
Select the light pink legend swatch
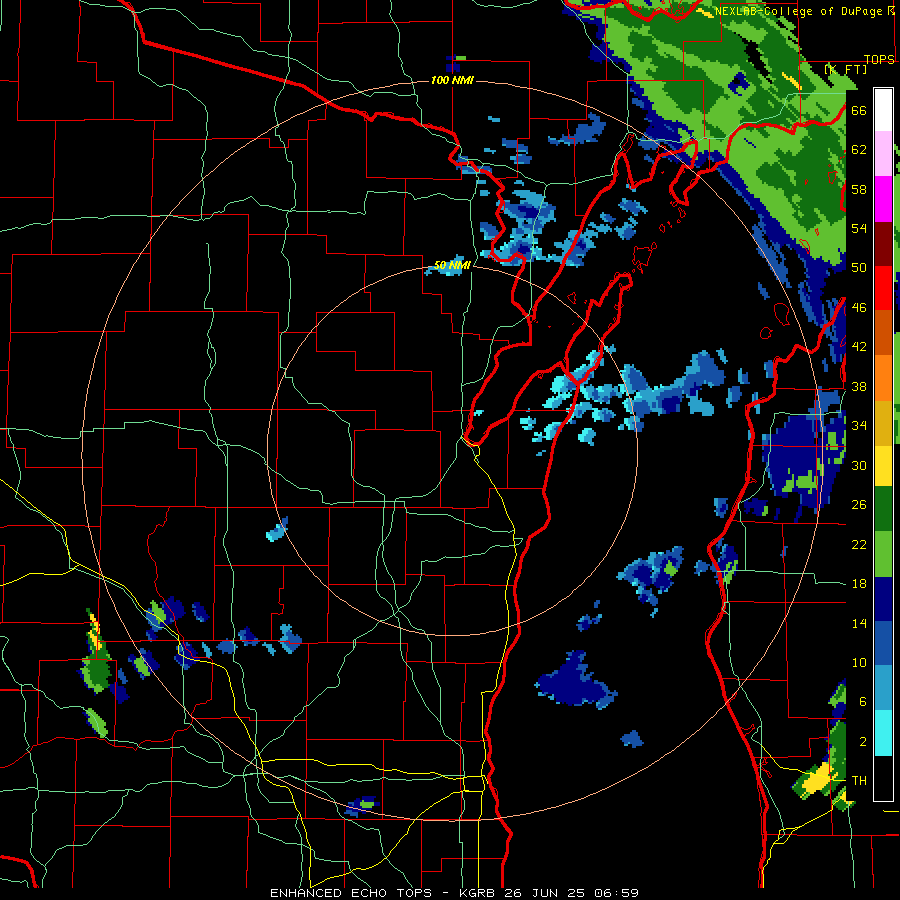tap(883, 153)
